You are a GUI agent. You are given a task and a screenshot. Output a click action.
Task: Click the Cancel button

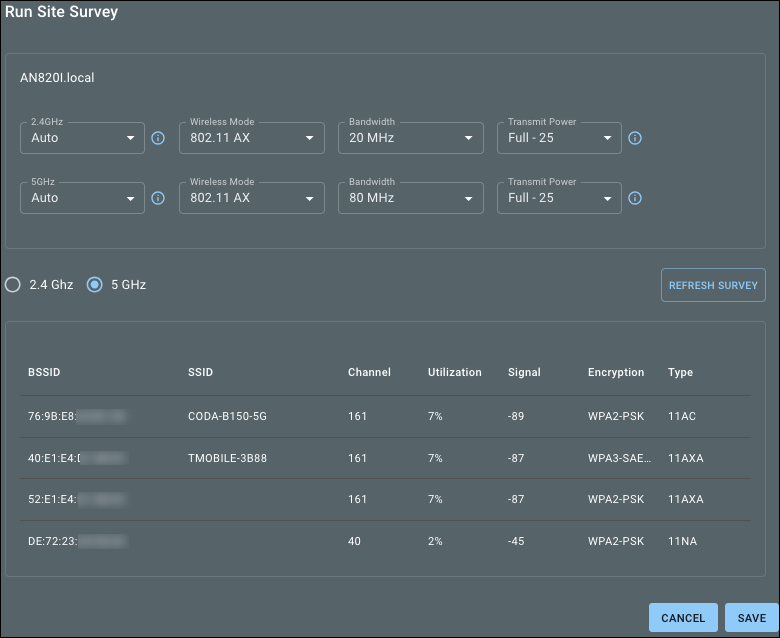point(683,618)
